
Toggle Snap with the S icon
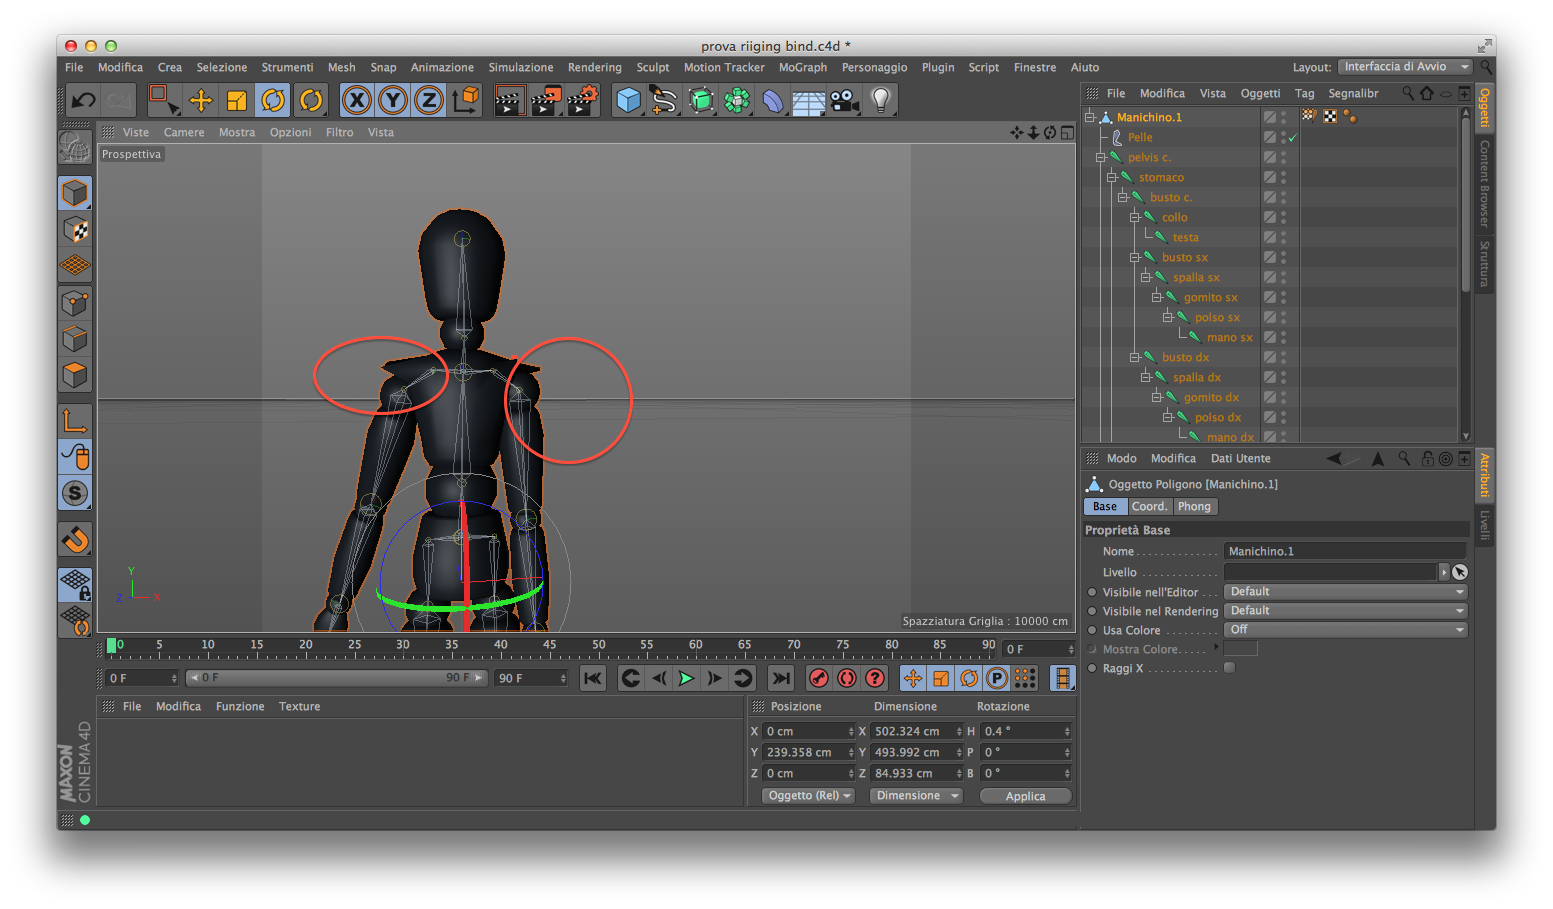pos(75,493)
